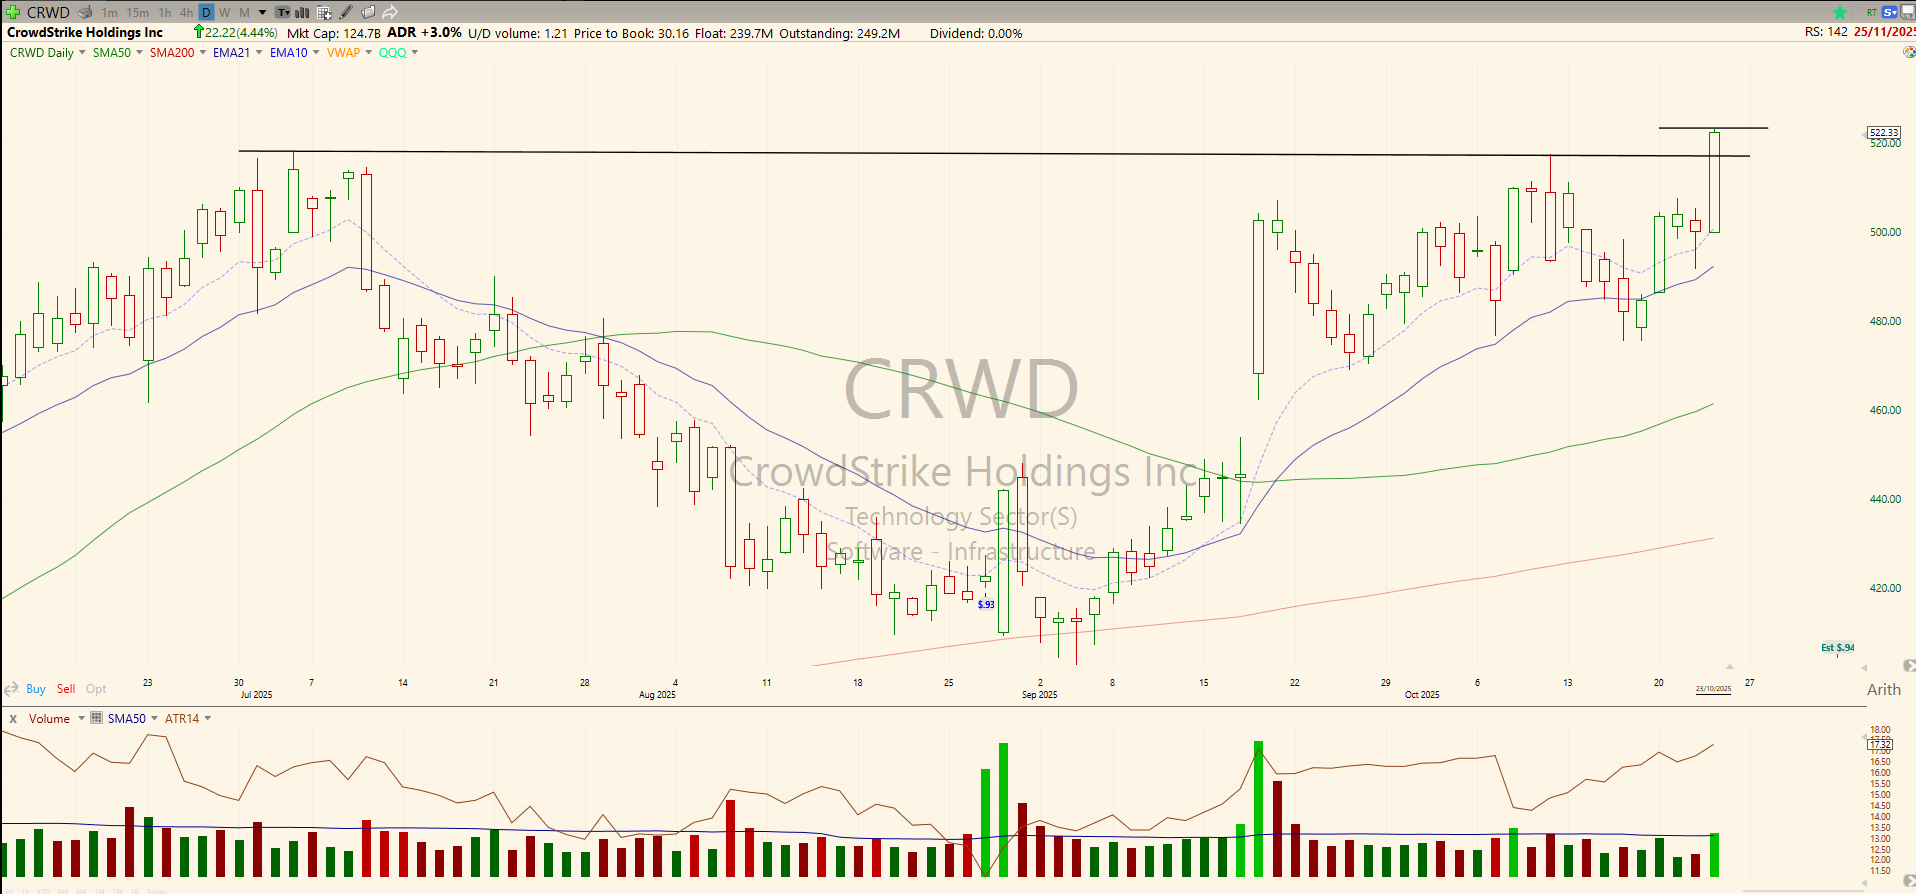Expand the QQQ comparison dropdown
Screen dimensions: 1916x894
(x=414, y=53)
